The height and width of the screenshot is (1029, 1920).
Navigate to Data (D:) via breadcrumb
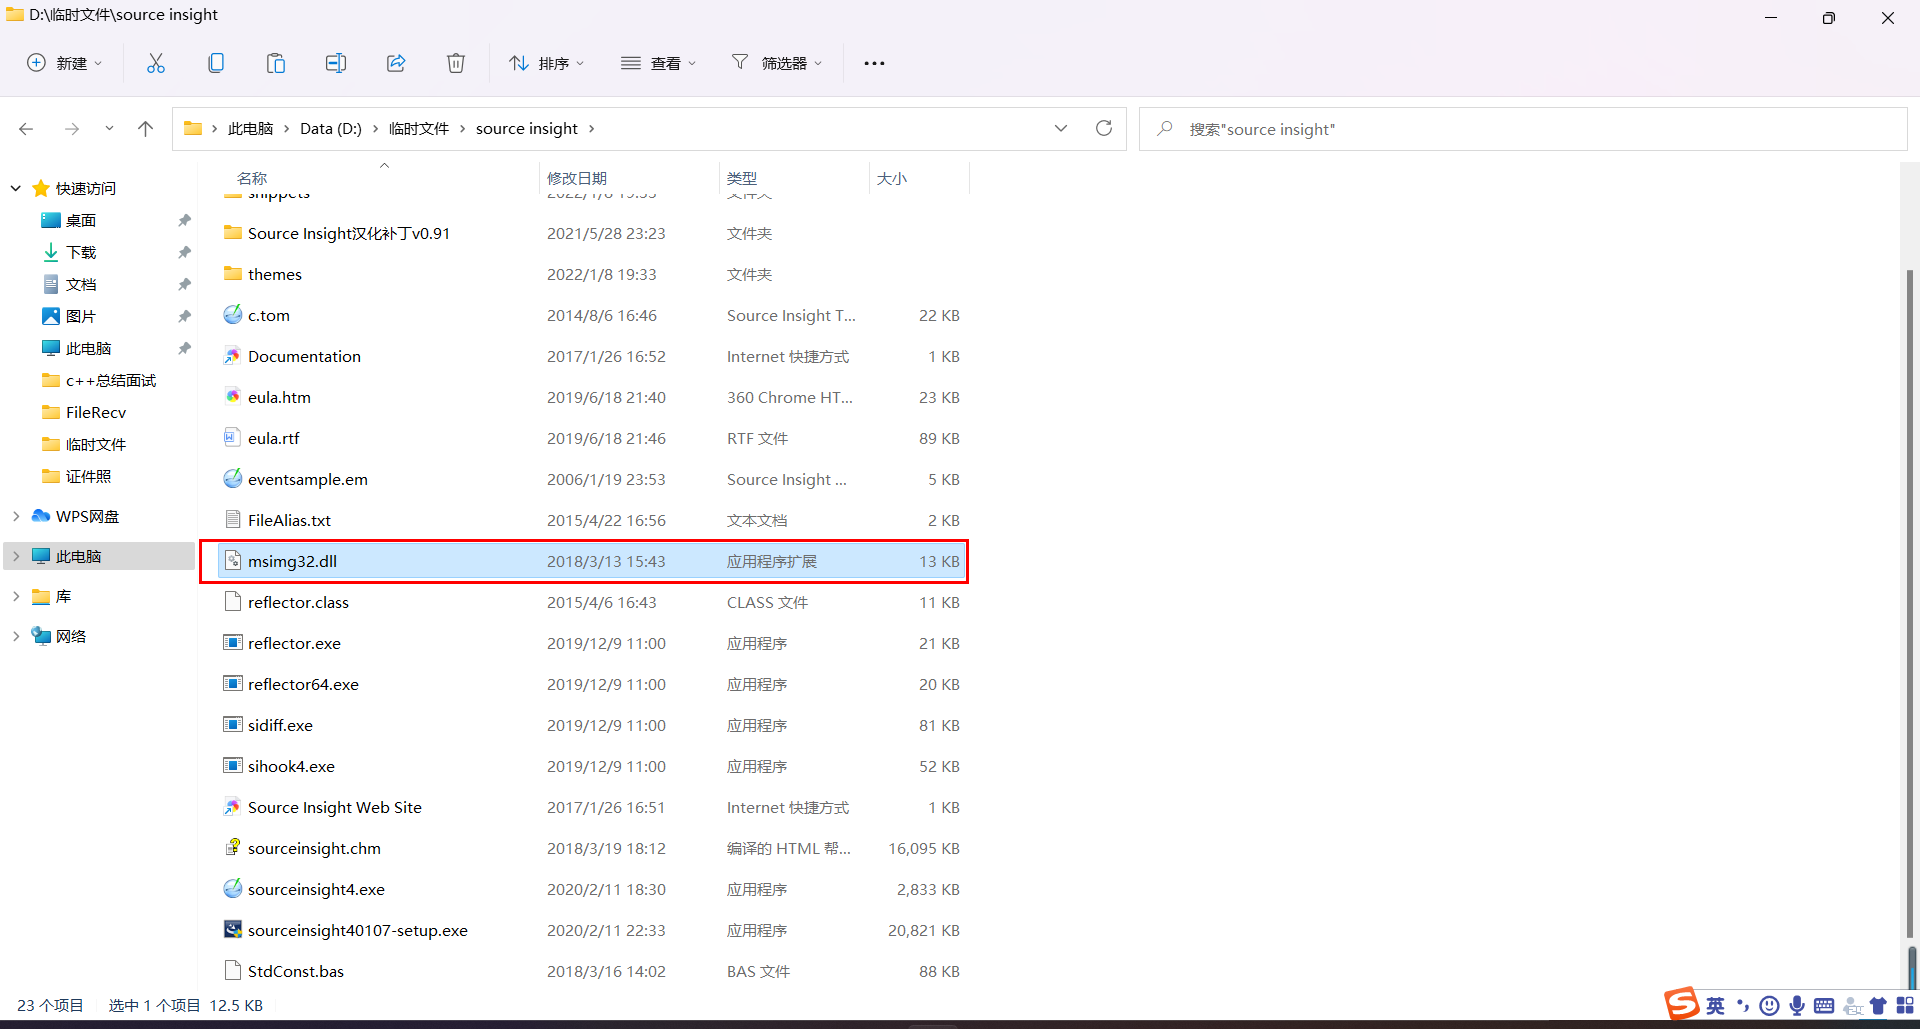330,128
